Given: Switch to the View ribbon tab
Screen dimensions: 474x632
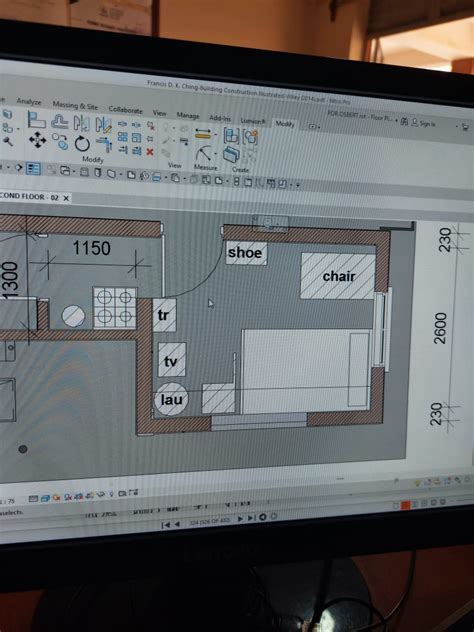Looking at the screenshot, I should (160, 113).
